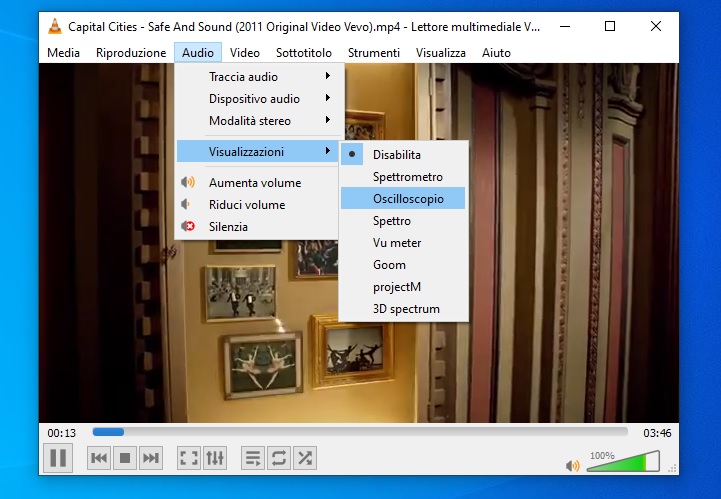Toggle remaining time on 03:46 label
The image size is (721, 499).
tap(657, 433)
